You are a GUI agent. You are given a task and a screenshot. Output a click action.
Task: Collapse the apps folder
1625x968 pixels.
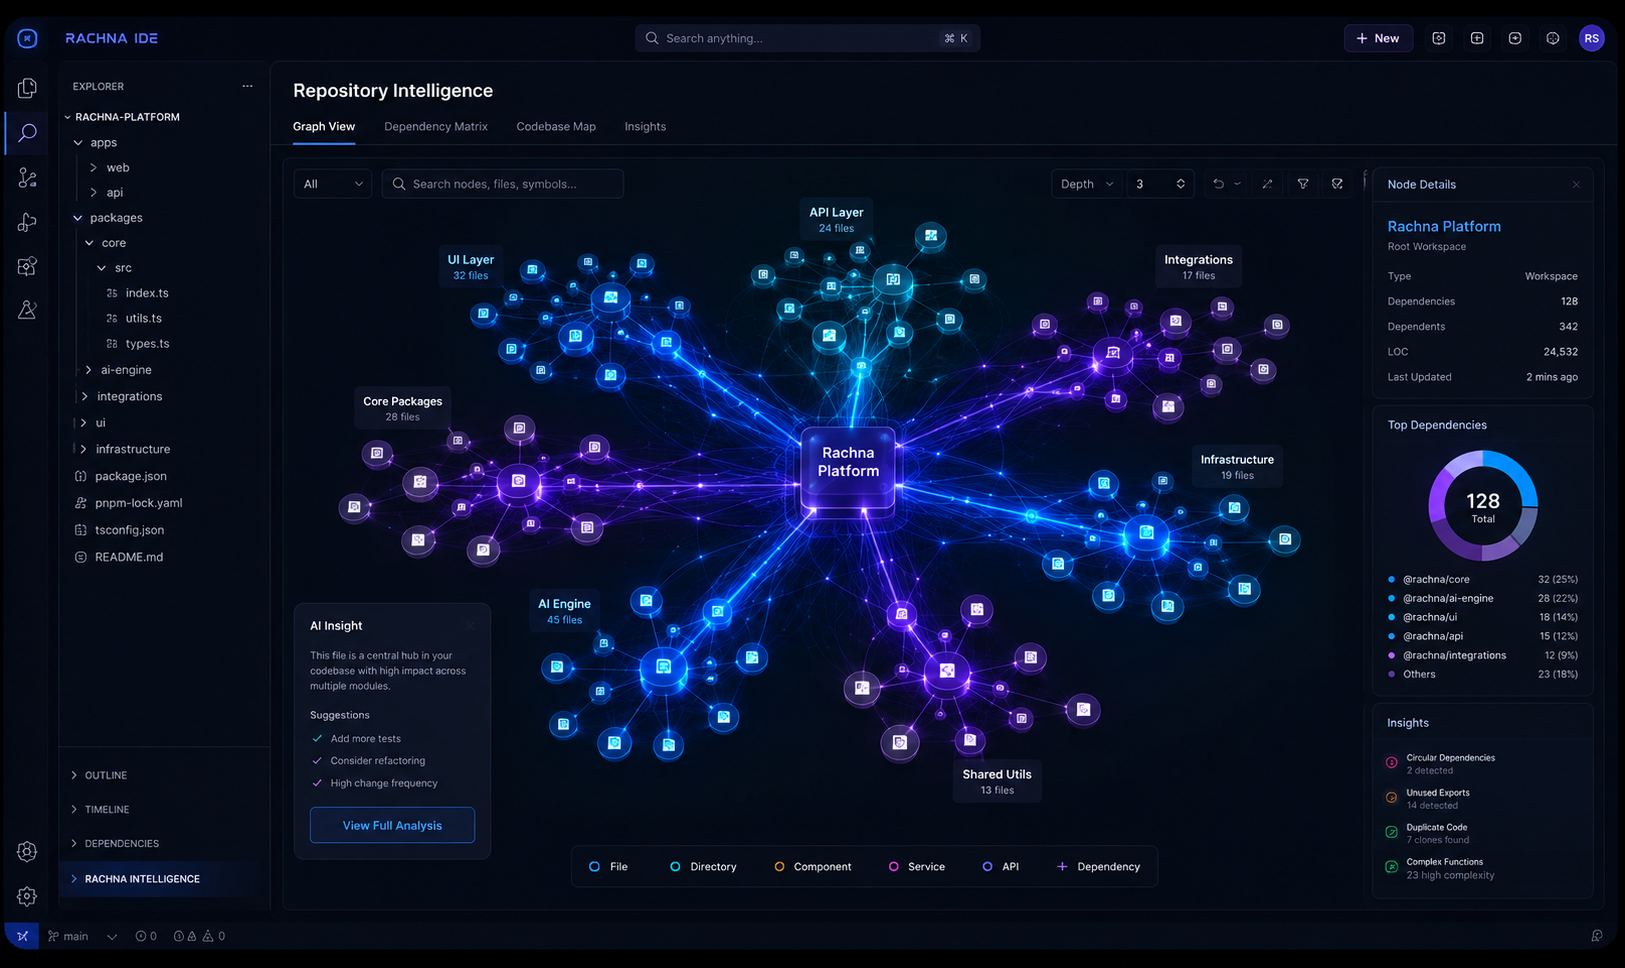point(78,143)
